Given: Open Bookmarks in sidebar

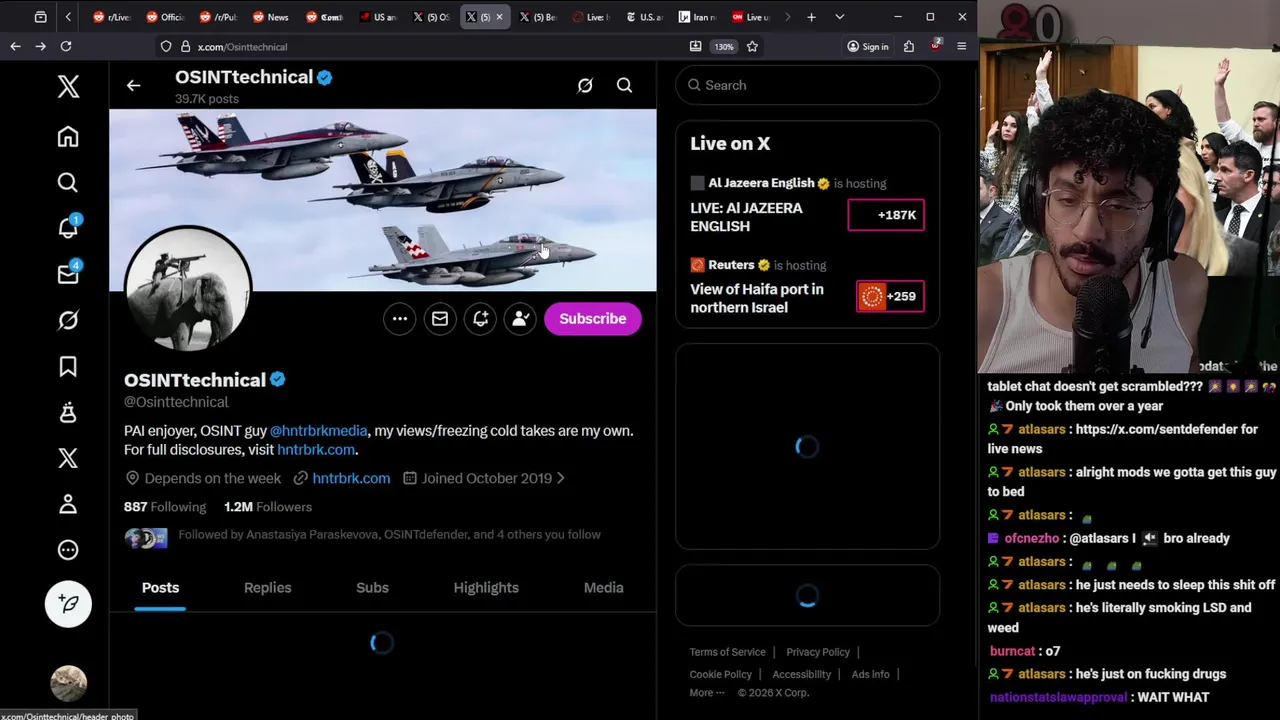Looking at the screenshot, I should point(68,367).
